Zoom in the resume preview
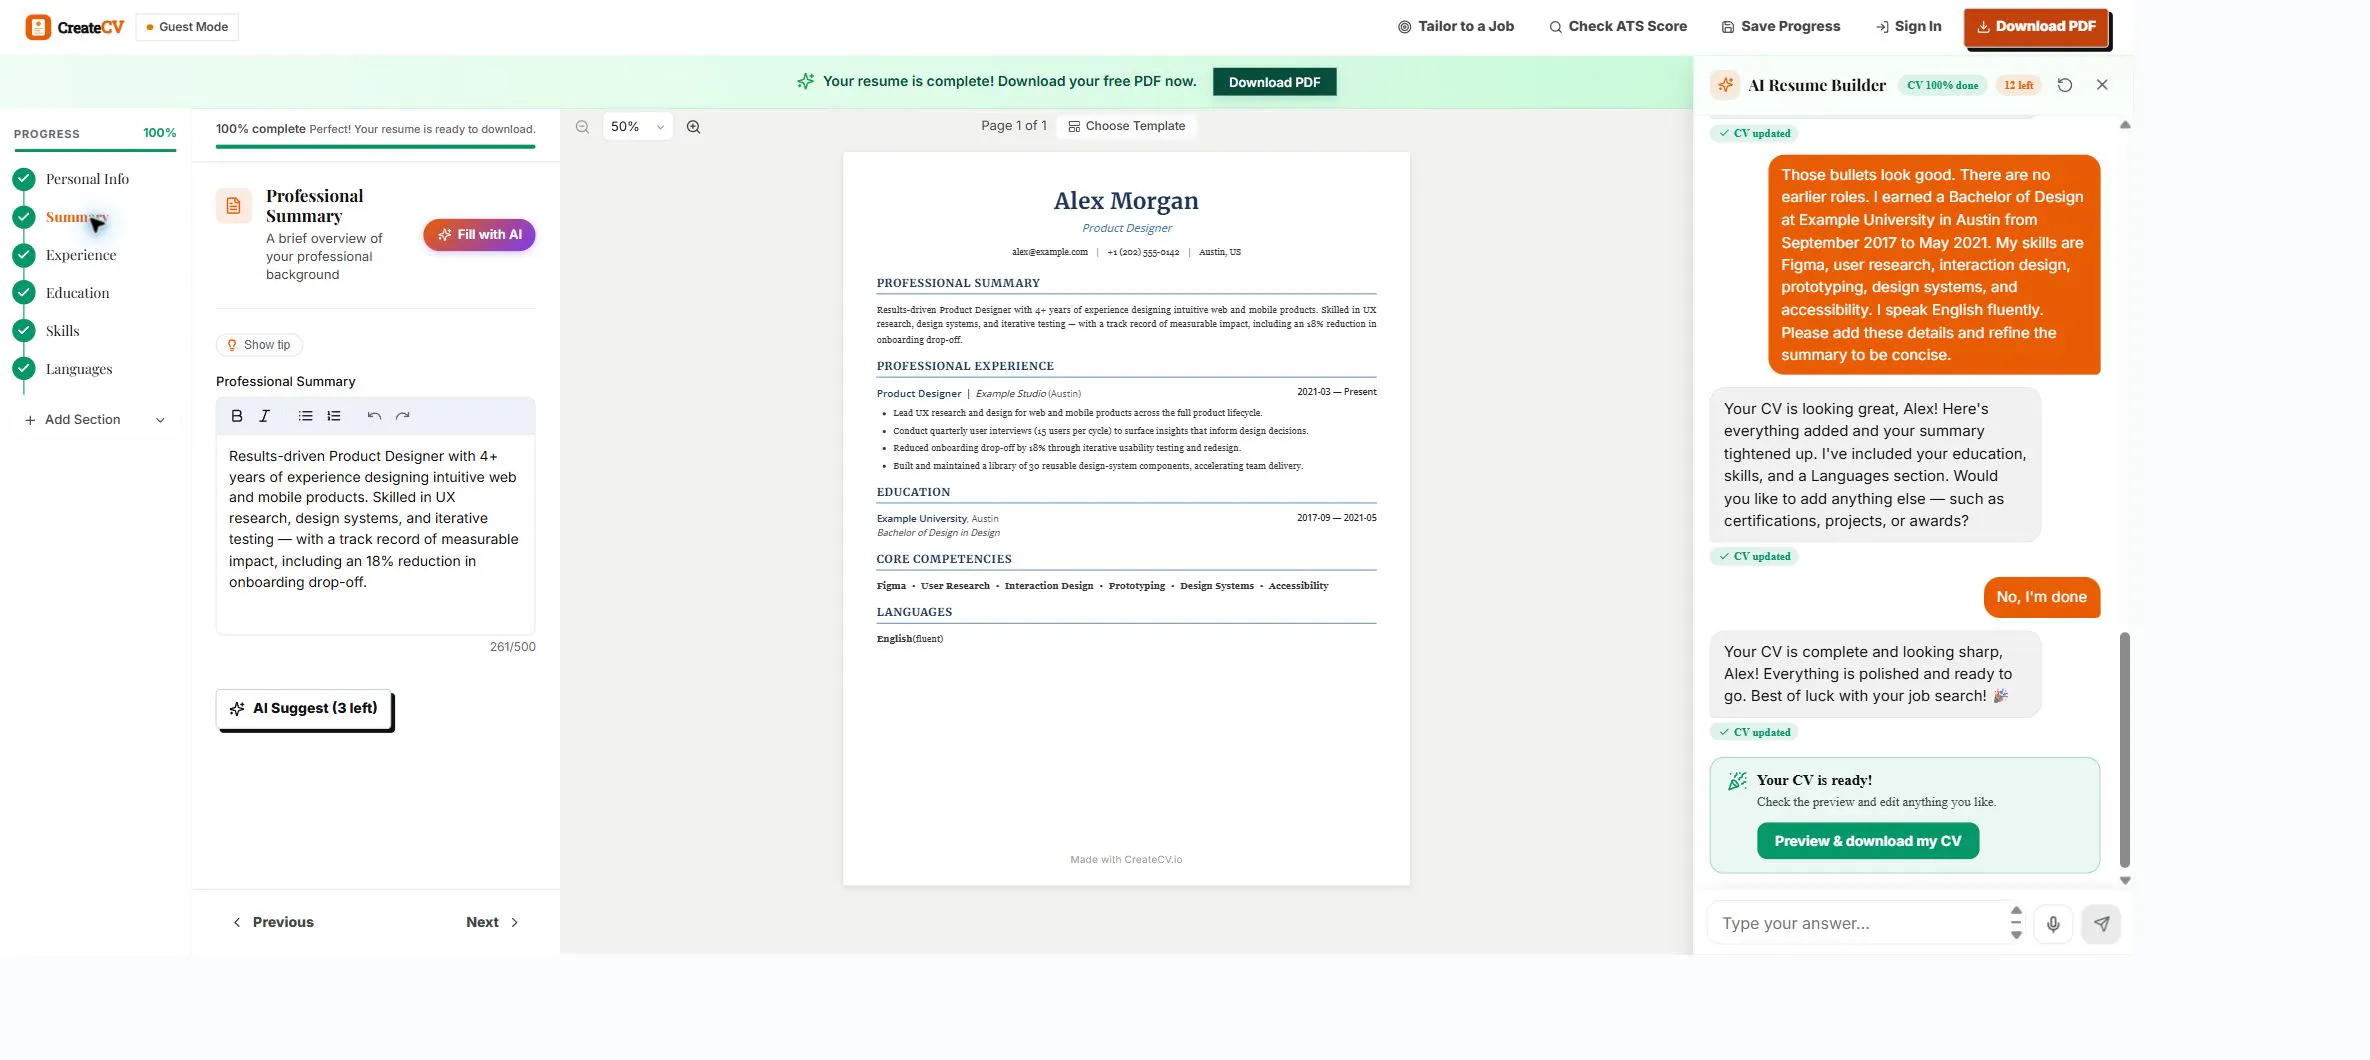Image resolution: width=2370 pixels, height=1060 pixels. (693, 127)
